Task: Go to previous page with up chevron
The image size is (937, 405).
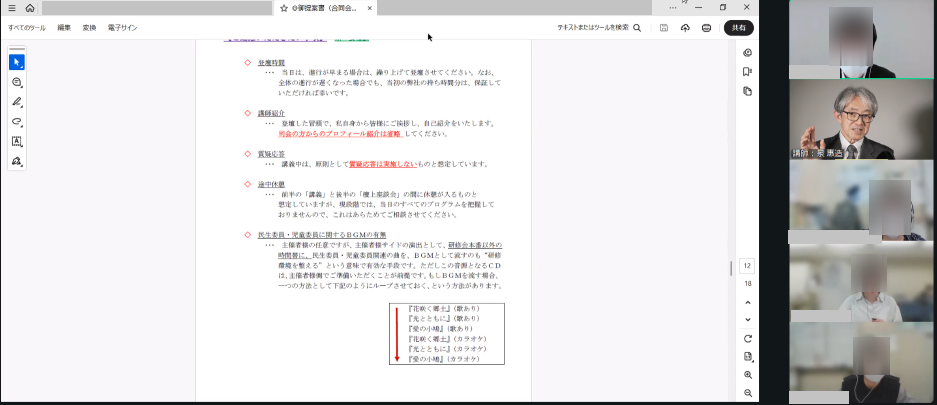Action: click(x=747, y=302)
